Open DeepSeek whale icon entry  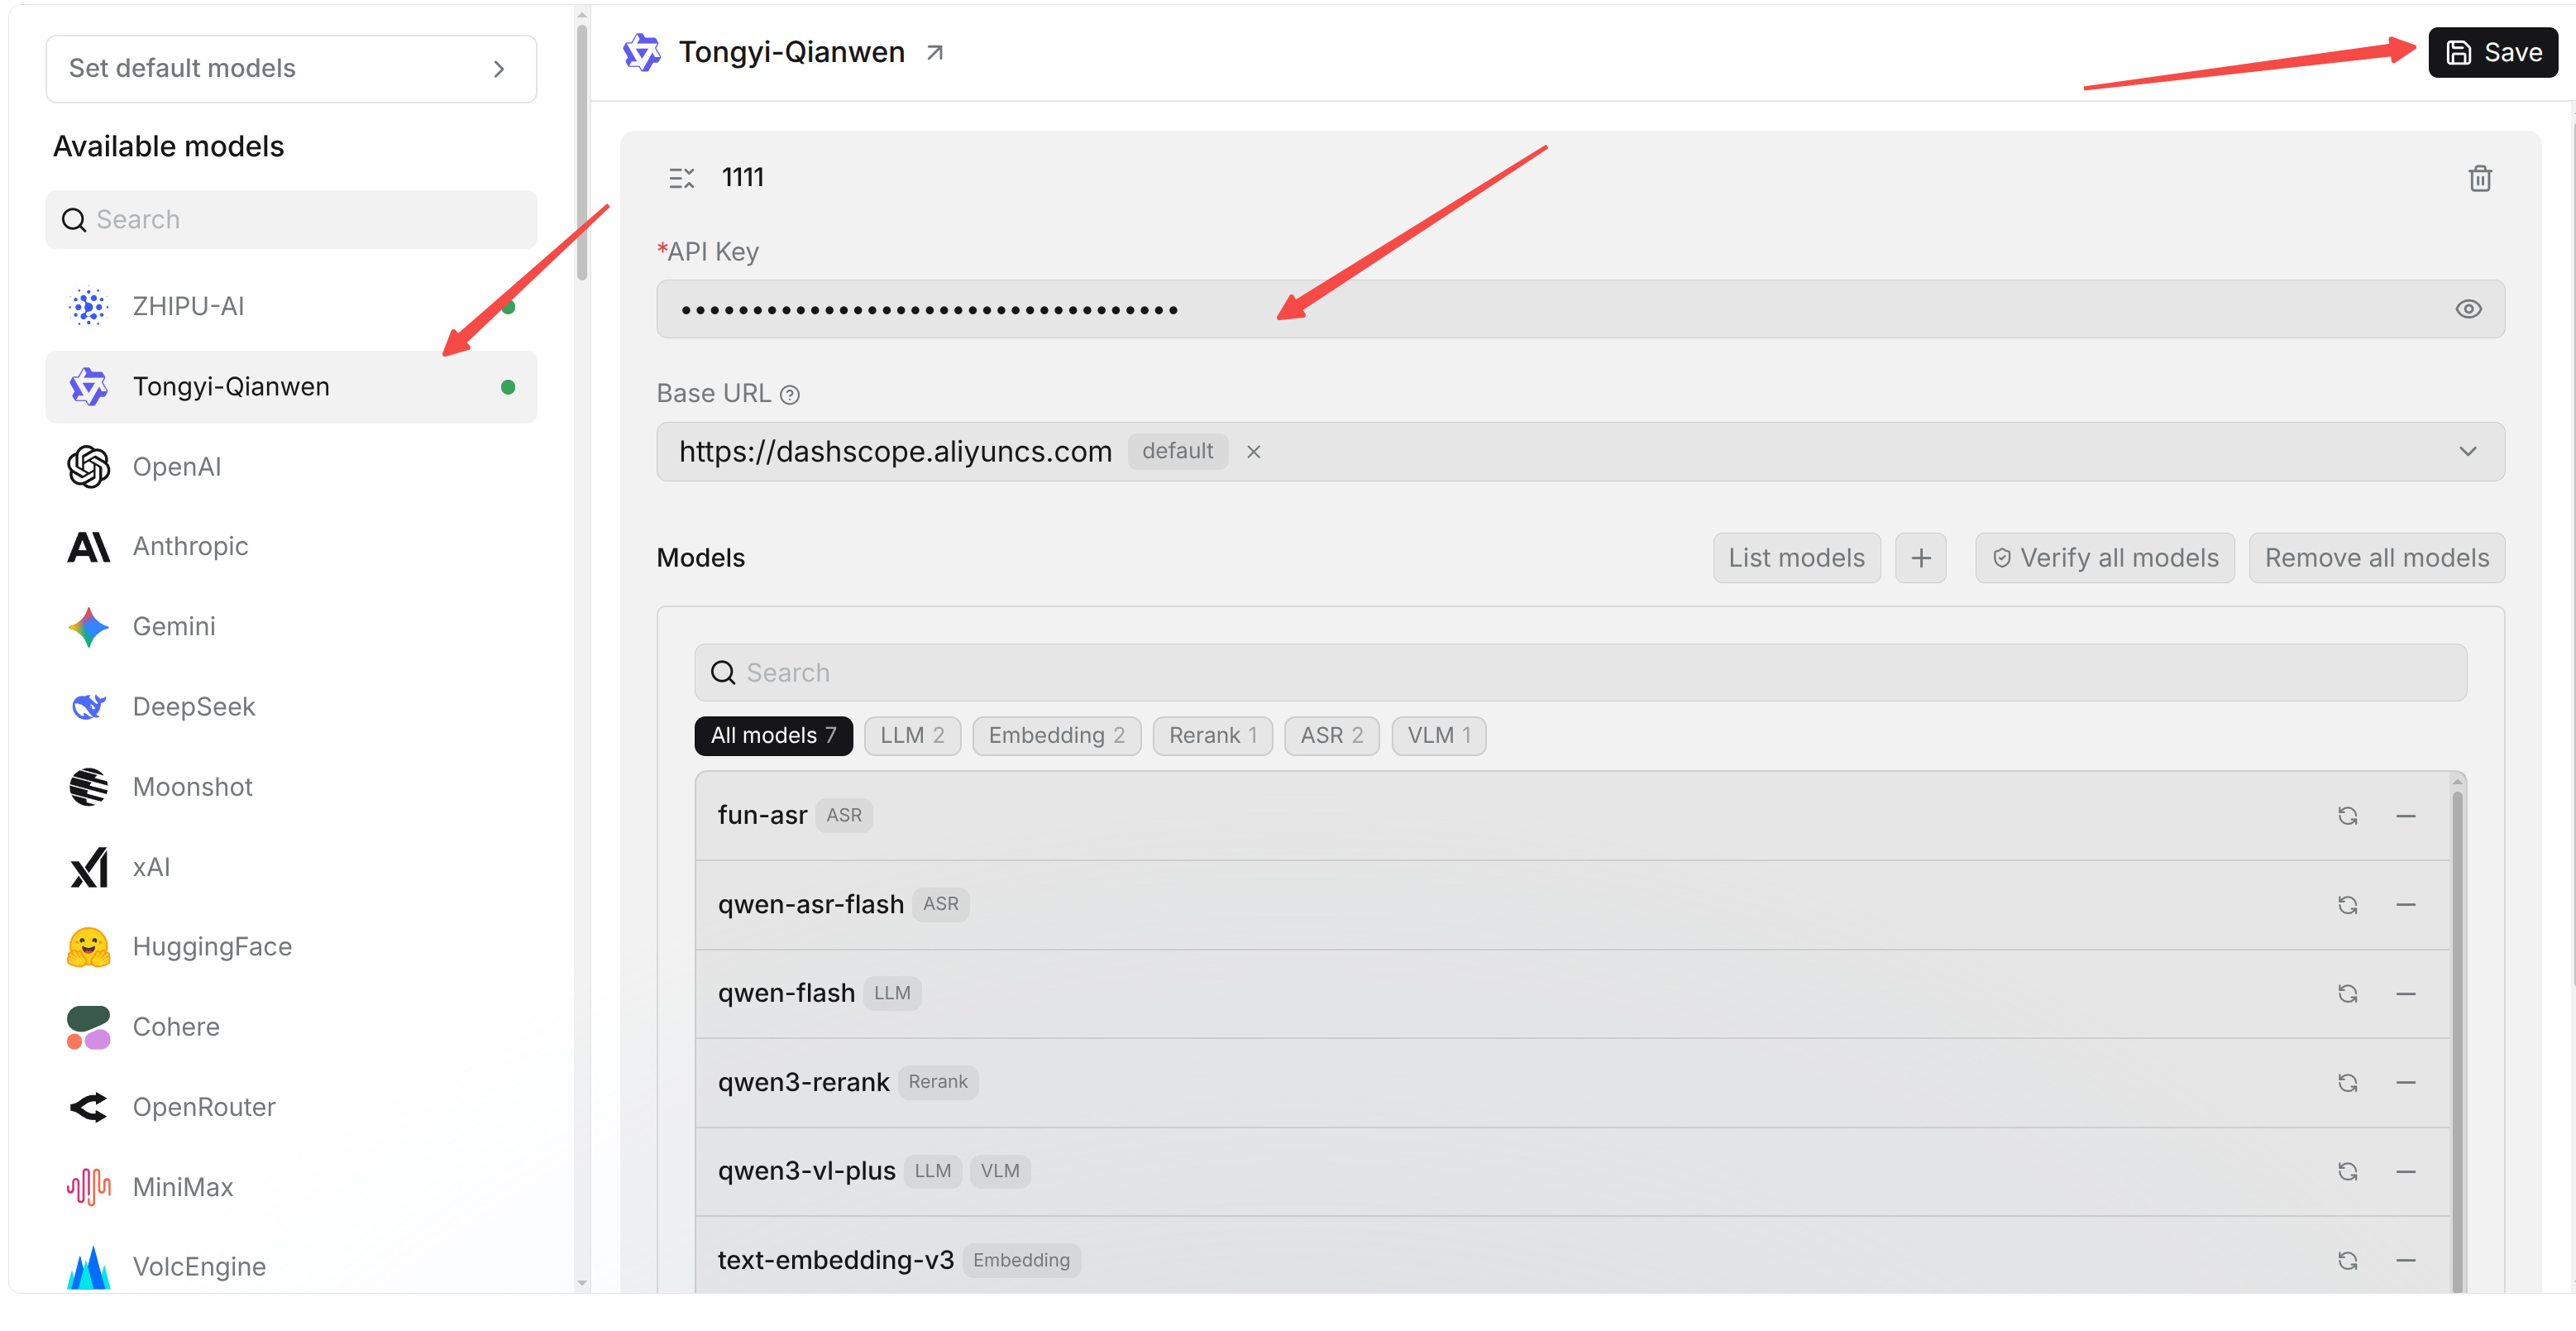[x=88, y=707]
